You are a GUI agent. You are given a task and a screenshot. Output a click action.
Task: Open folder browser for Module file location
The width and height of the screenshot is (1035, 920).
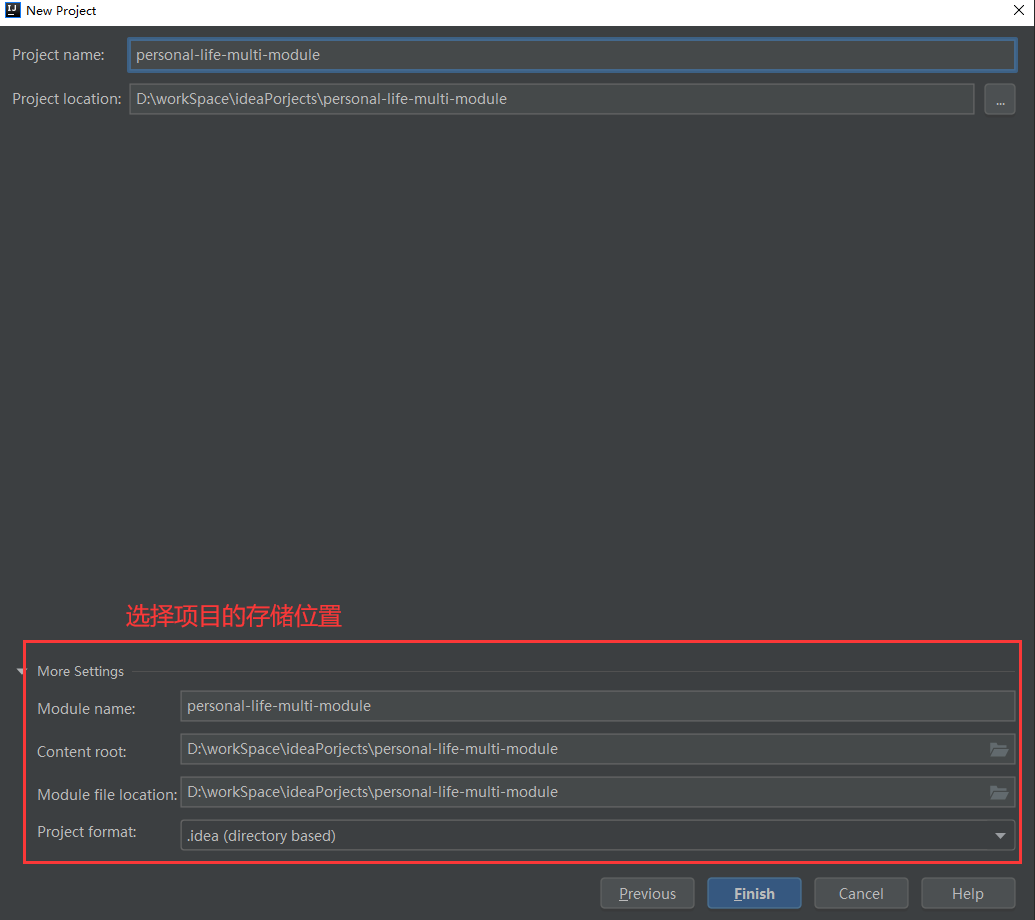[x=998, y=792]
